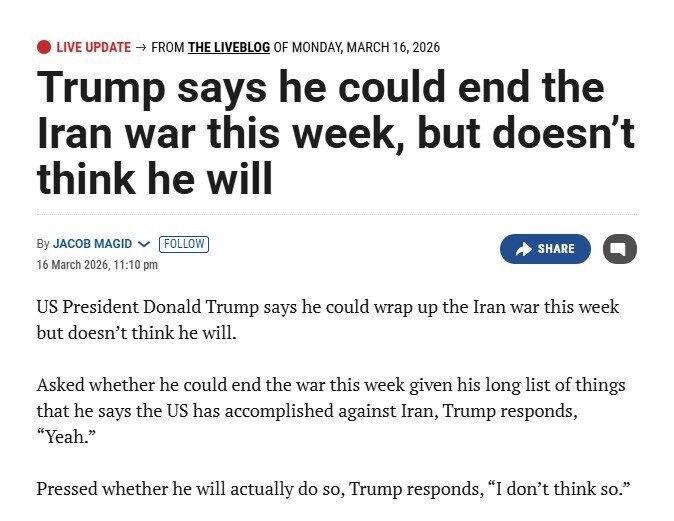Click the LIVE UPDATE label
Viewport: 674px width, 521px height.
93,47
